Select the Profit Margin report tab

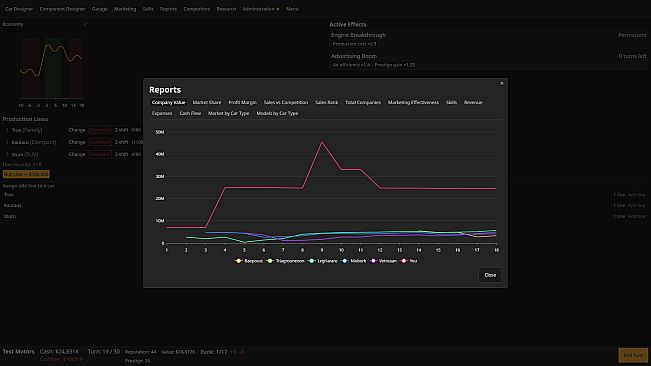pos(242,102)
